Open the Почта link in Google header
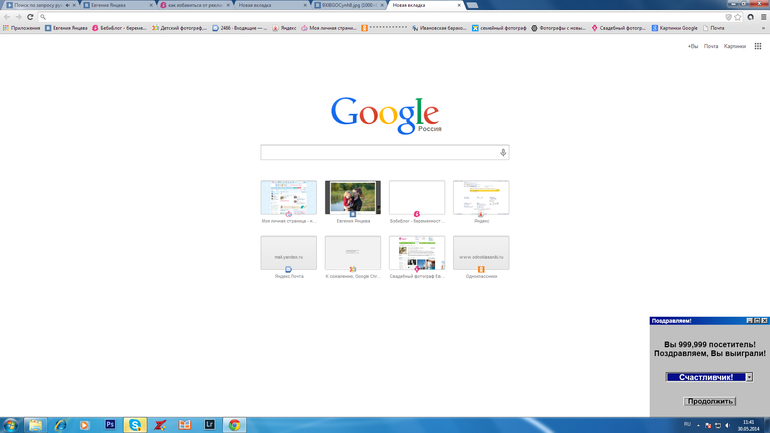The height and width of the screenshot is (433, 770). [710, 46]
